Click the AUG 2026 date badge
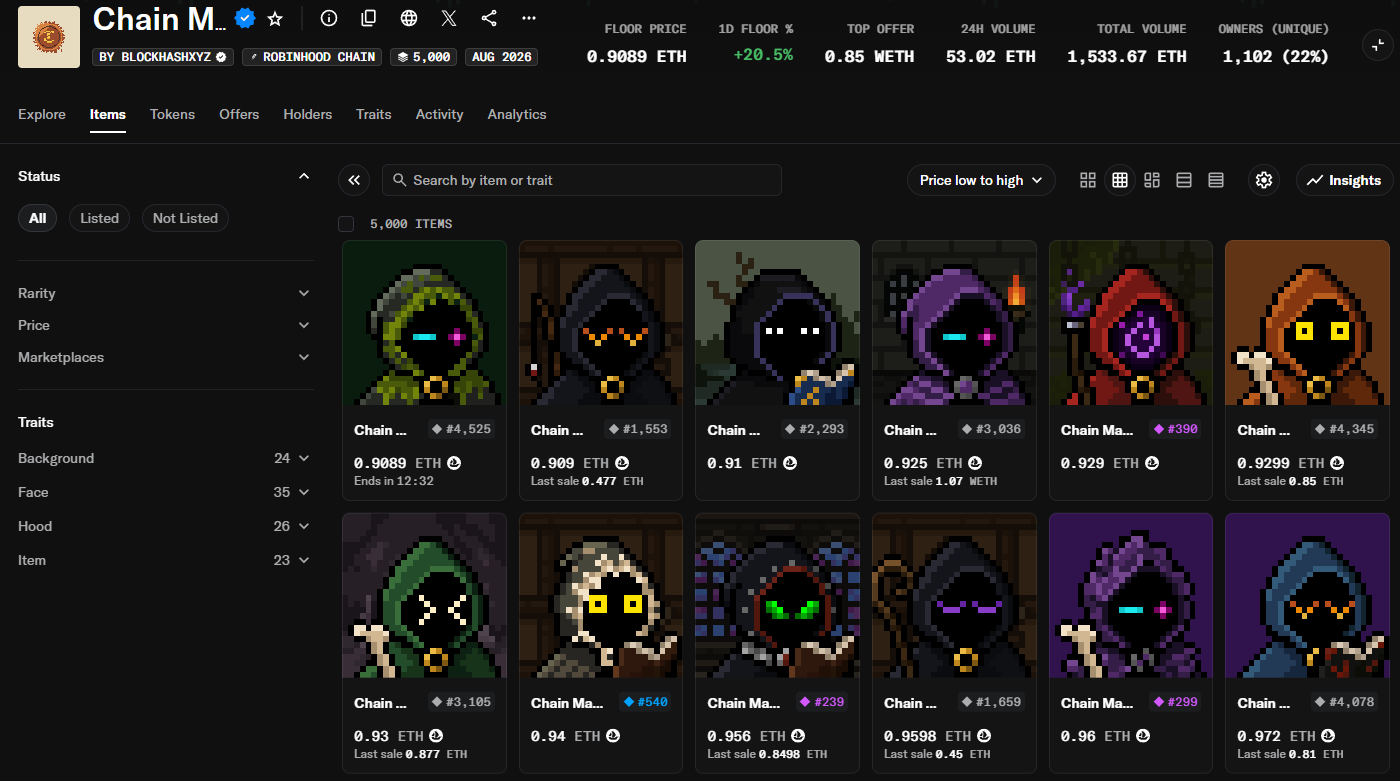1400x781 pixels. click(x=501, y=57)
